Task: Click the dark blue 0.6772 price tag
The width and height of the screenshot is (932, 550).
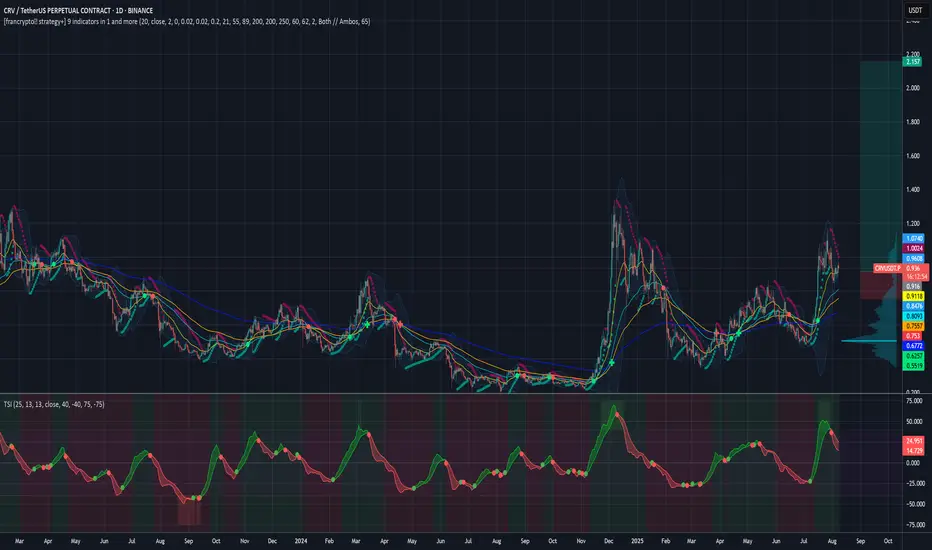Action: (913, 345)
